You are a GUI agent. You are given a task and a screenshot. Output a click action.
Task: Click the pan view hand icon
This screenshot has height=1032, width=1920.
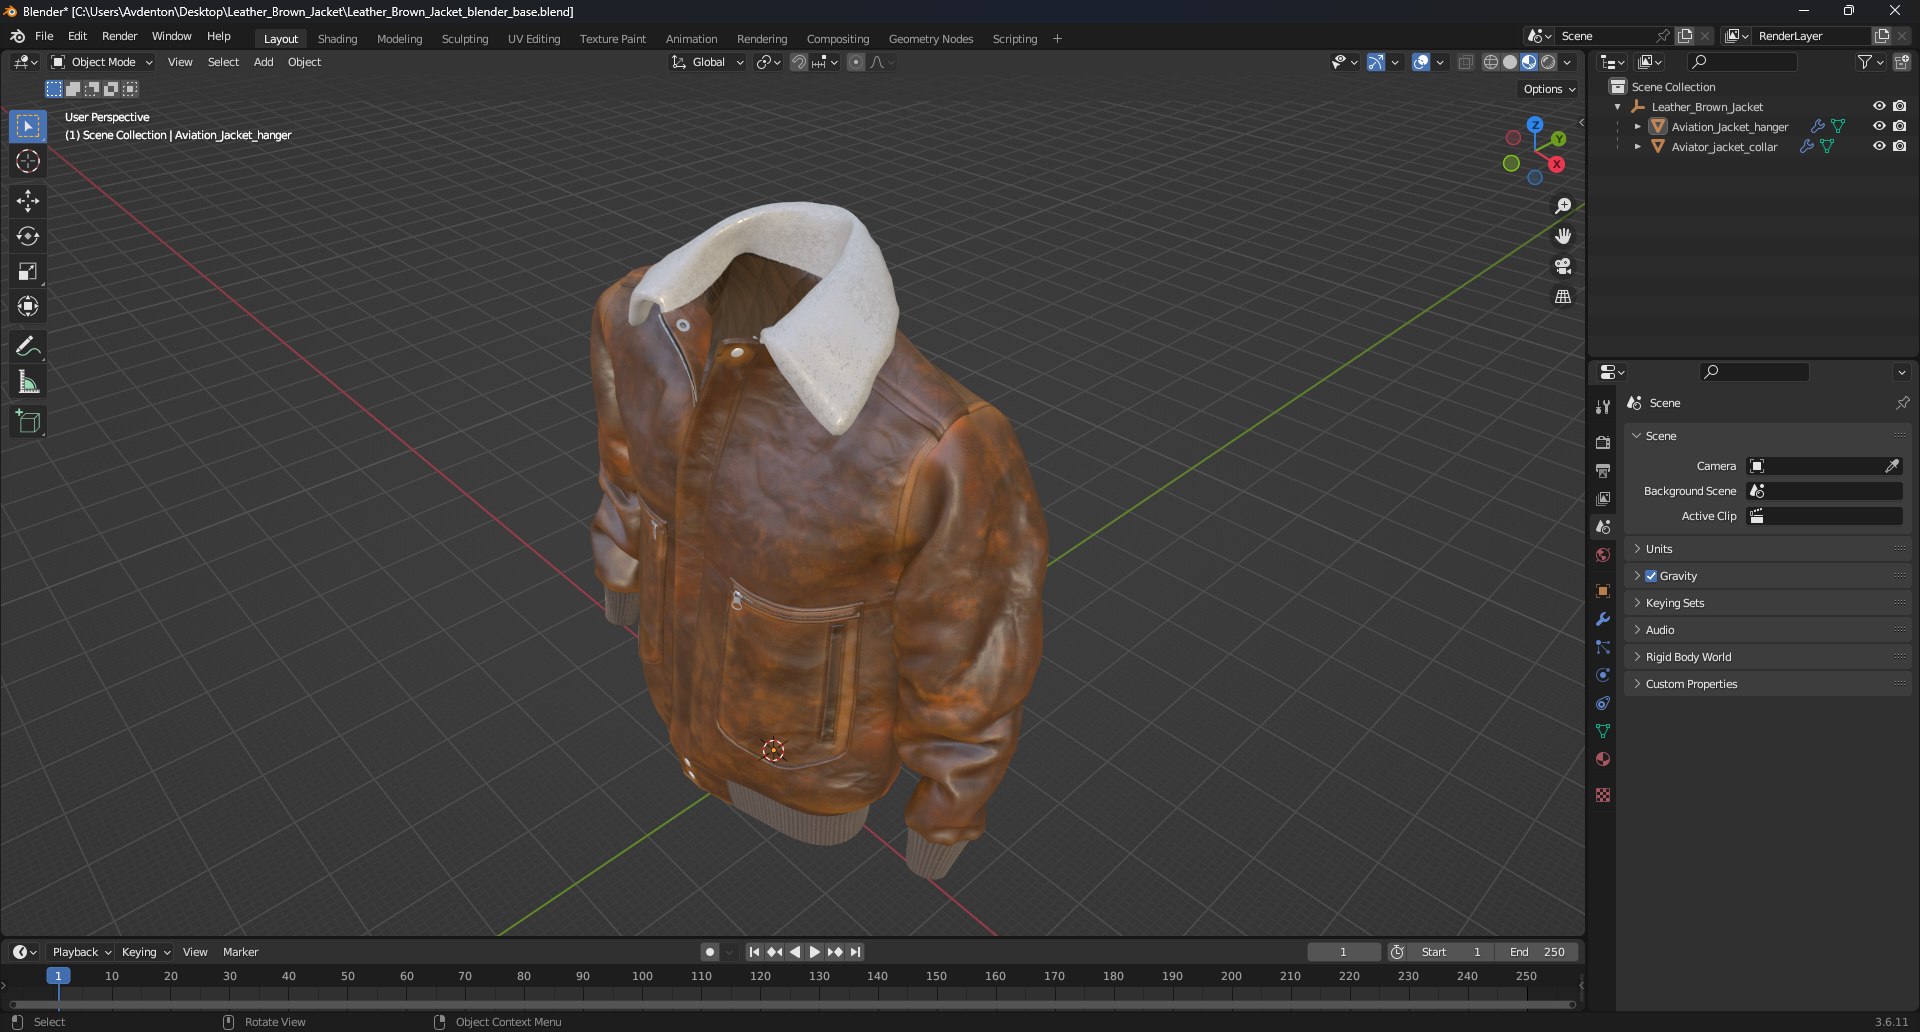(1563, 236)
